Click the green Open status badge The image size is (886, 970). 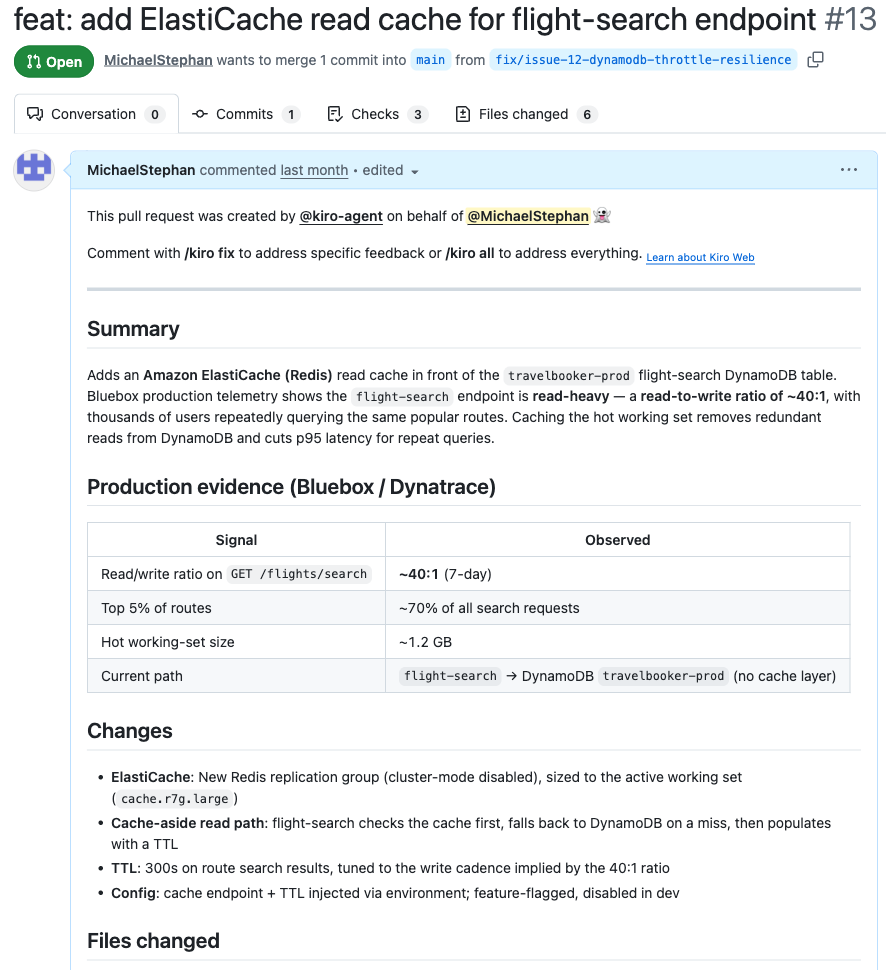54,61
